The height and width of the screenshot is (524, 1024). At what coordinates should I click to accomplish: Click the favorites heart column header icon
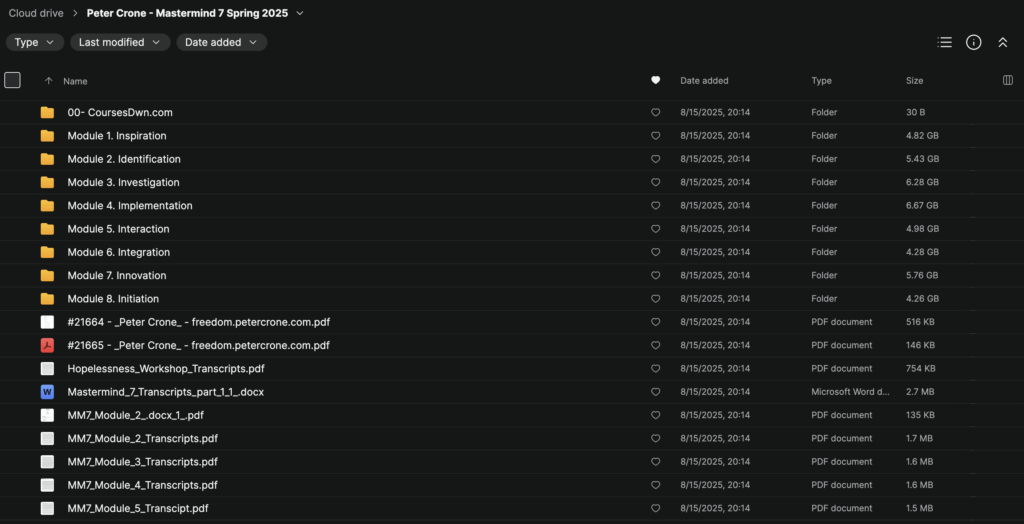click(x=655, y=80)
